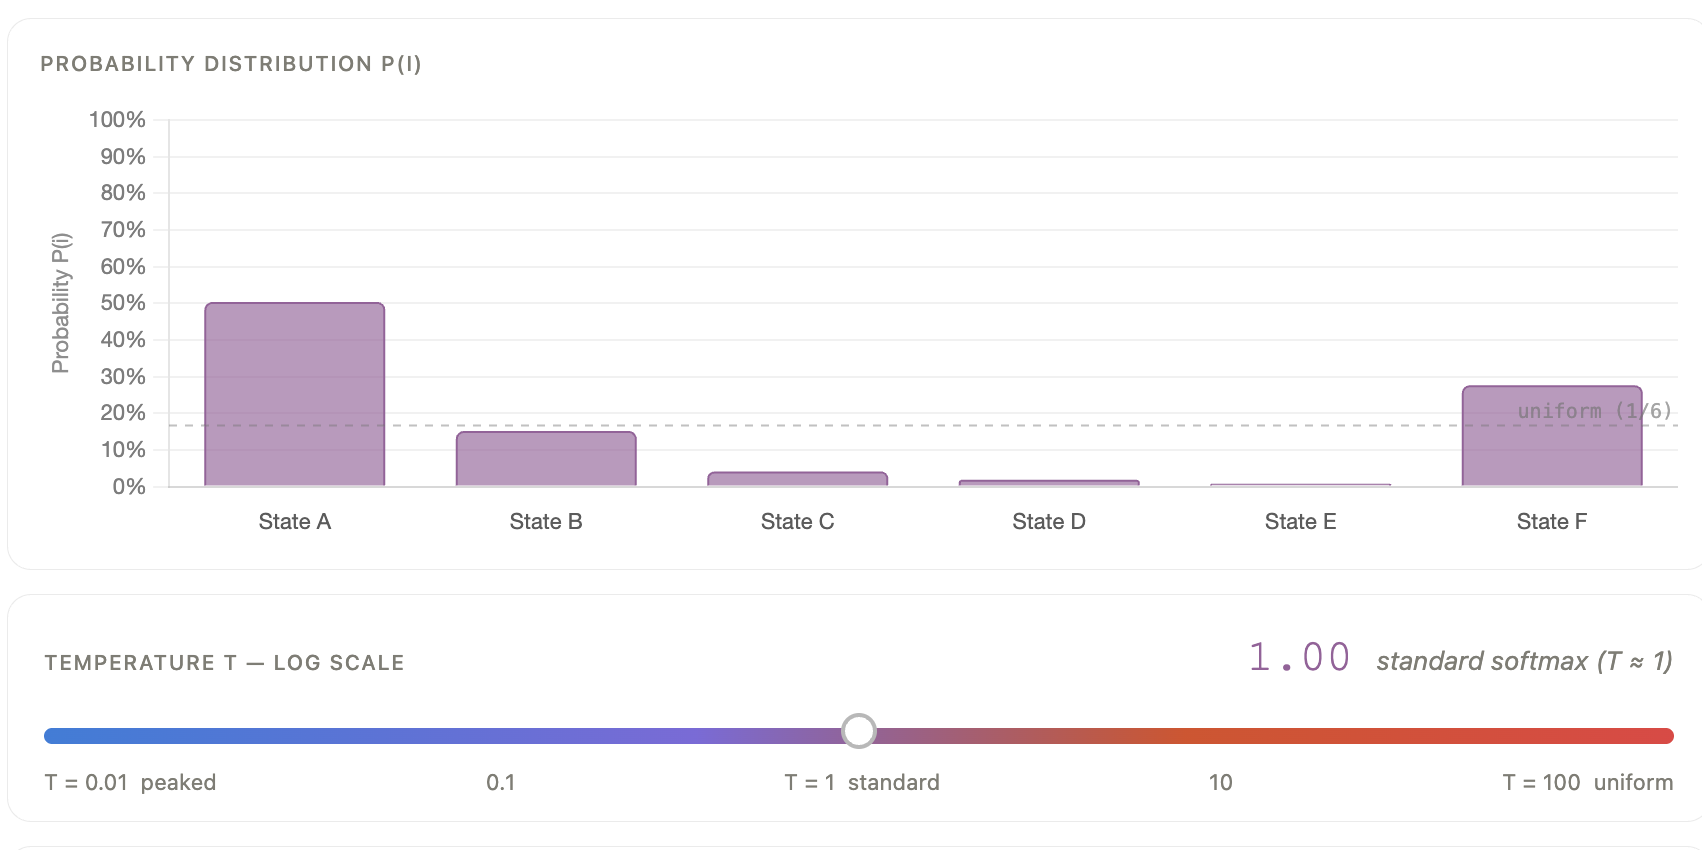Screen dimensions: 1702x850
Task: Click the 'T = 0.01 peaked' label
Action: pos(130,783)
